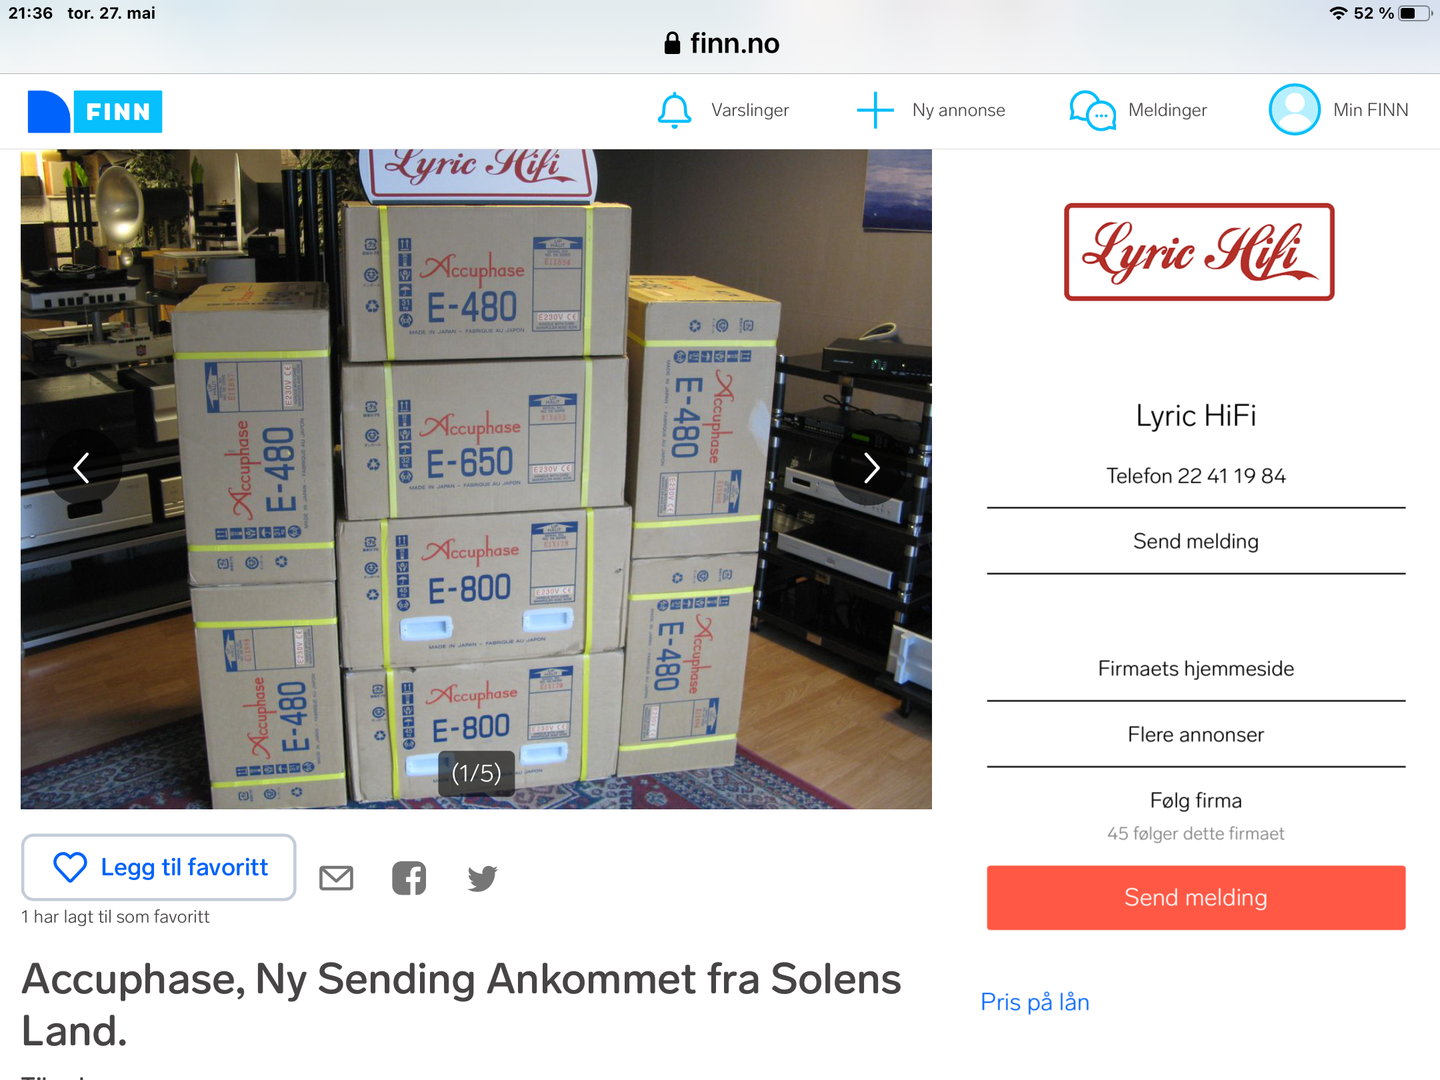Click the Send melding text link below phone
The image size is (1440, 1080).
coord(1196,541)
